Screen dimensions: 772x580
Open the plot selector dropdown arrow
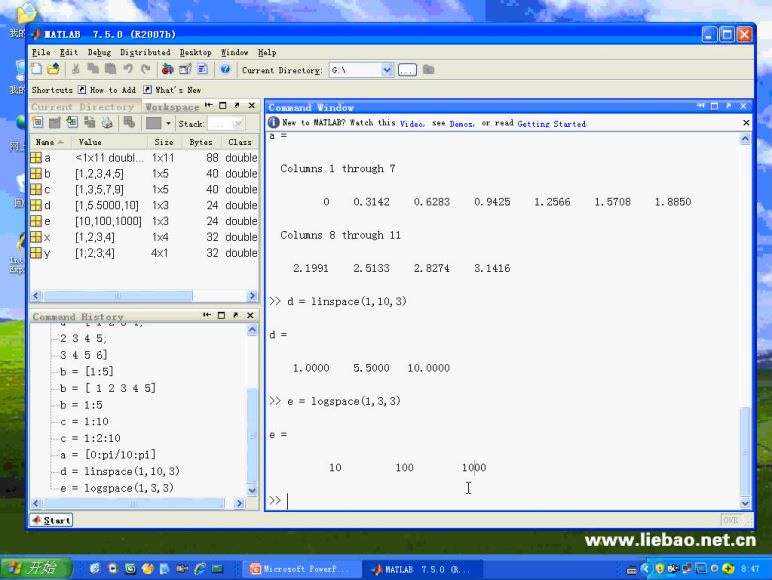point(168,123)
